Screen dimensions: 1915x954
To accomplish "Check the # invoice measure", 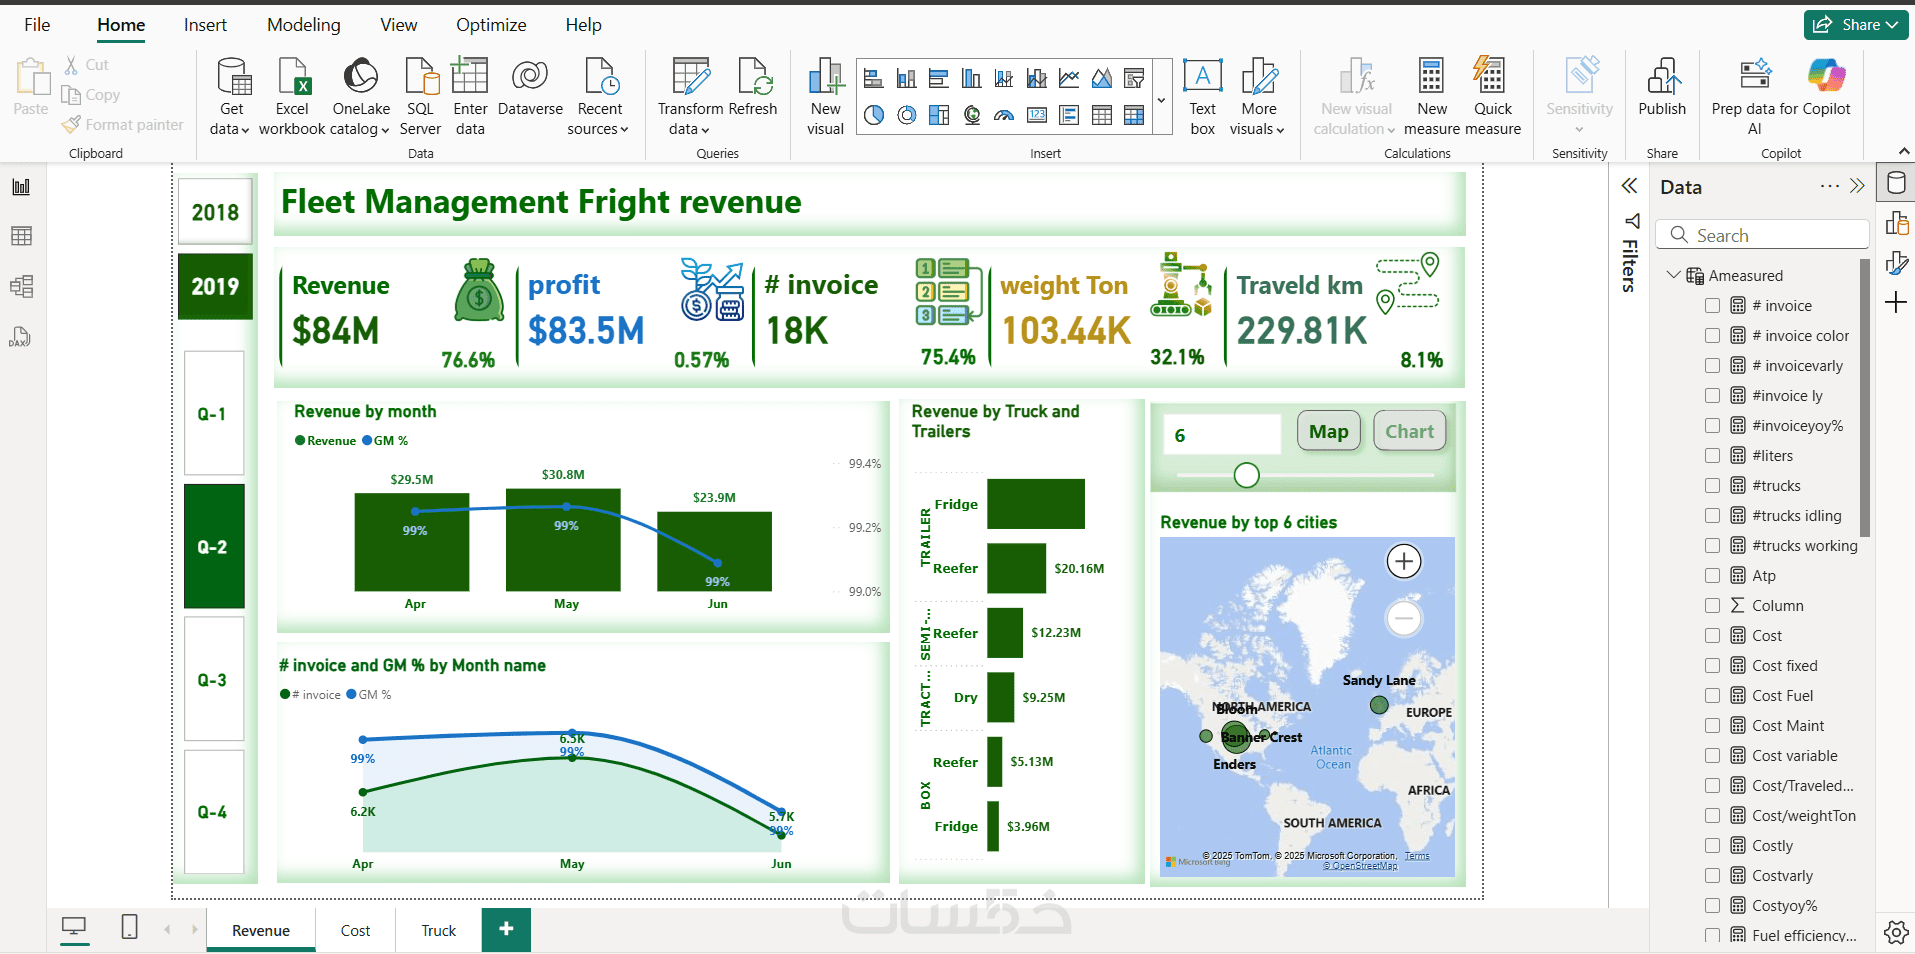I will (x=1713, y=306).
